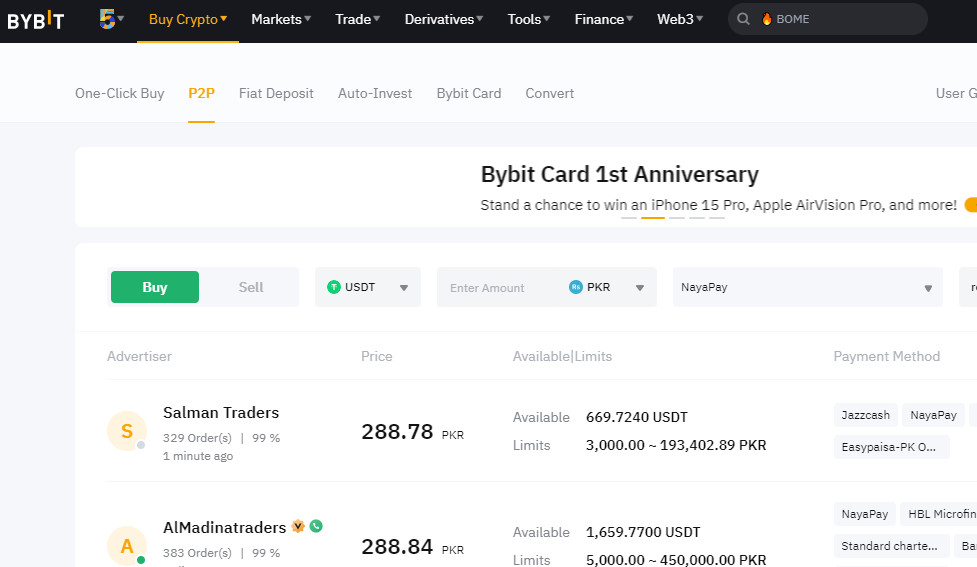Select the third banner carousel indicator
The width and height of the screenshot is (977, 567).
(677, 218)
